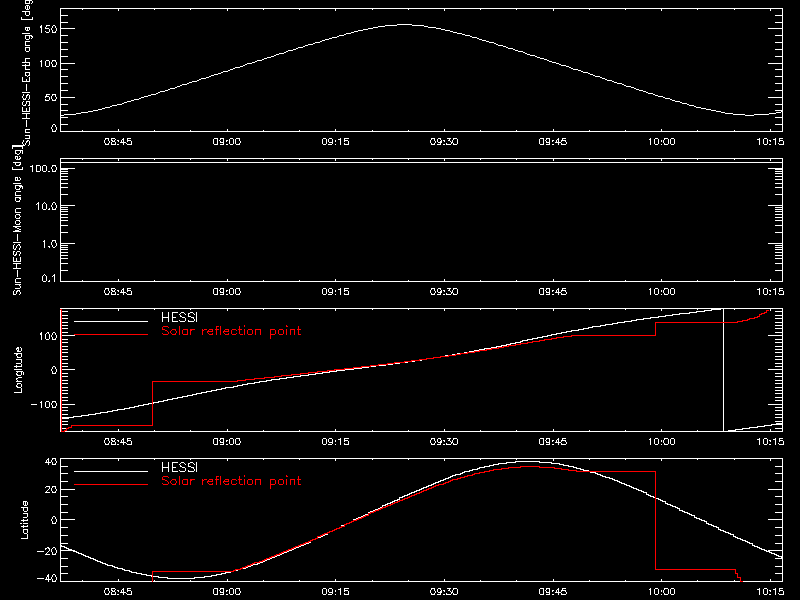Image resolution: width=800 pixels, height=600 pixels.
Task: Click 09:00 time label under Latitude plot
Action: click(x=227, y=592)
